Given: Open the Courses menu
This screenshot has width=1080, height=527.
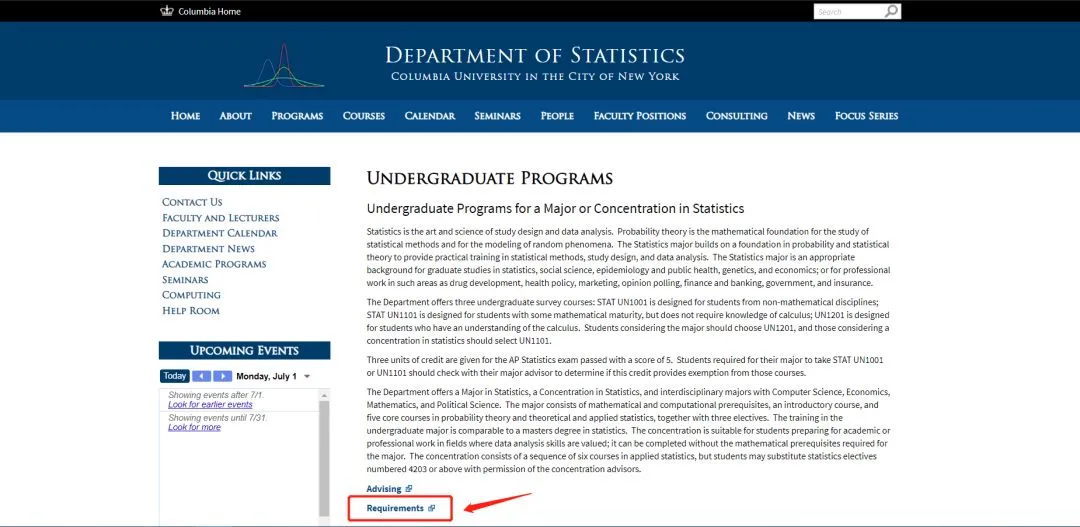Looking at the screenshot, I should click(364, 116).
